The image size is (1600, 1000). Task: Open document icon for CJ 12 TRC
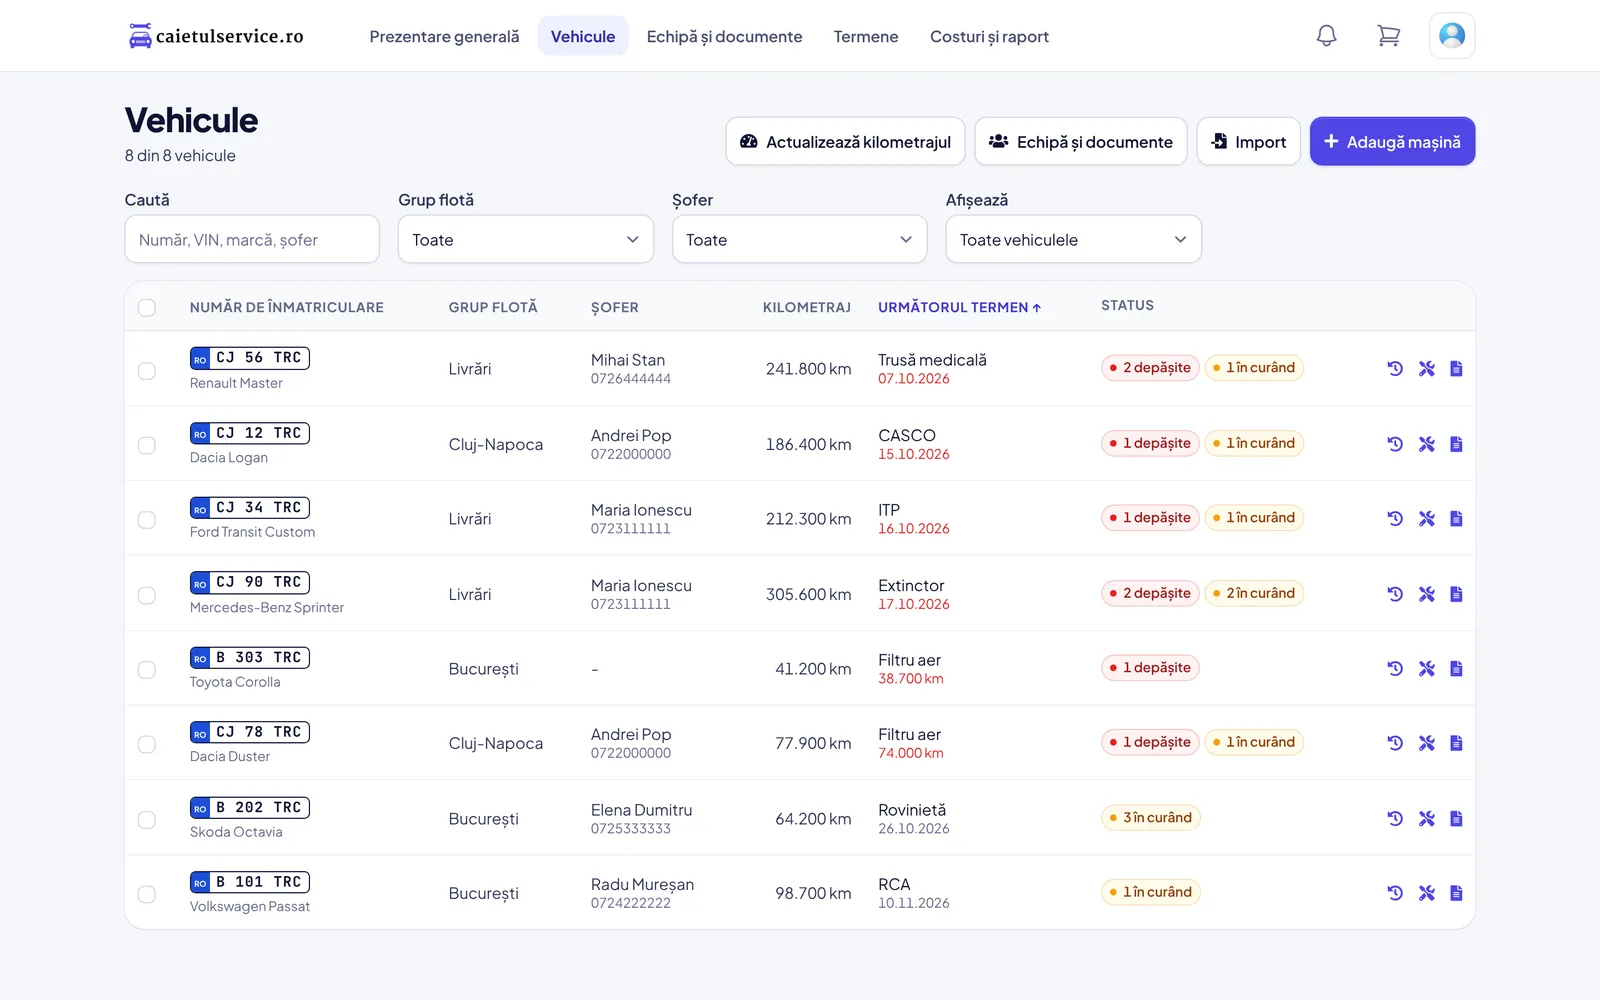coord(1456,444)
